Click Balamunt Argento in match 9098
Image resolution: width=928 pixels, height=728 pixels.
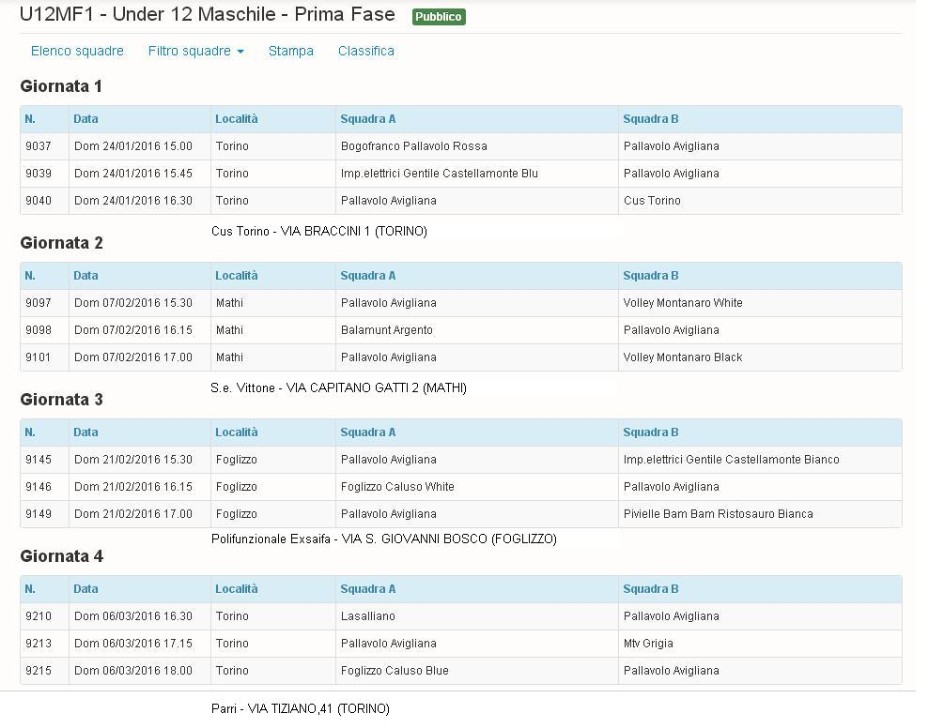tap(386, 330)
